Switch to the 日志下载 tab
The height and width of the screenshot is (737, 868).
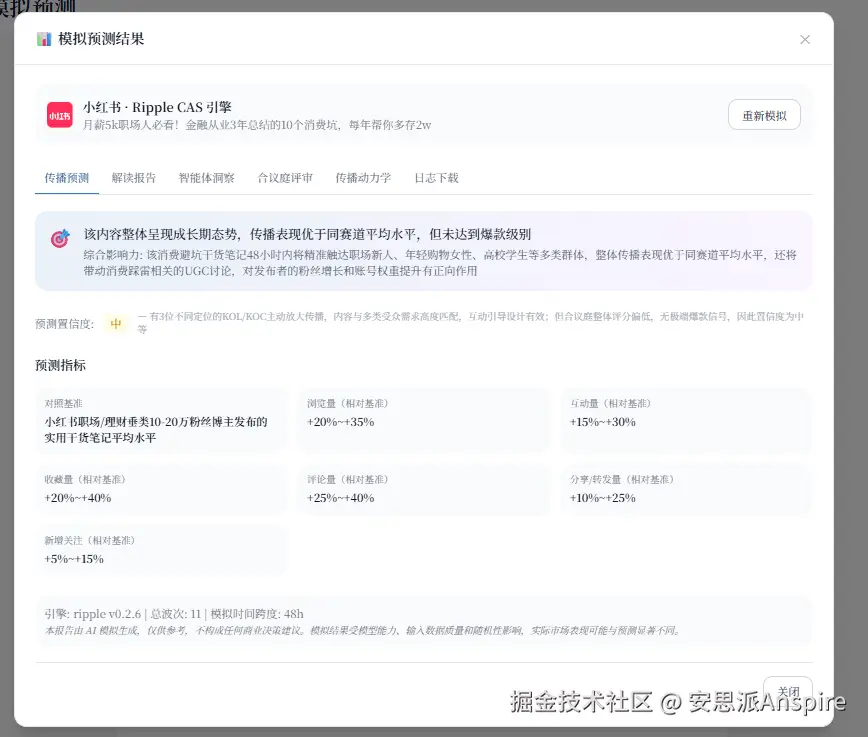(x=436, y=178)
